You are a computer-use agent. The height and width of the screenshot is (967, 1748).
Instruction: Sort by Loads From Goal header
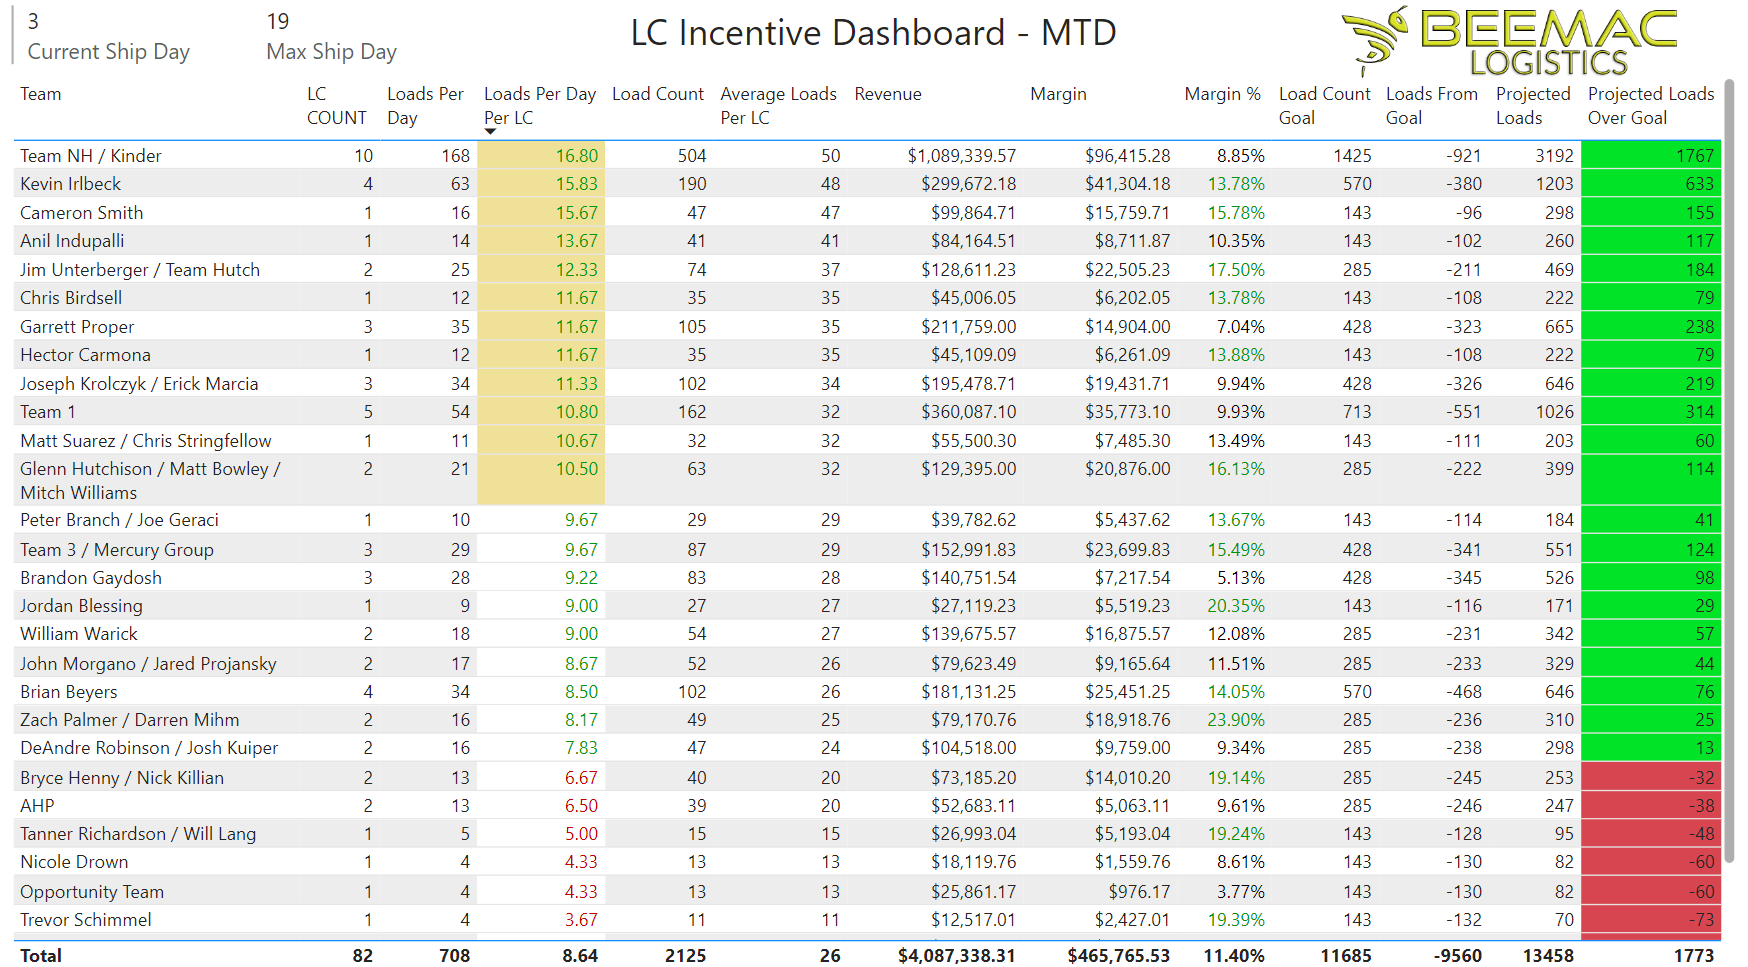[x=1432, y=106]
